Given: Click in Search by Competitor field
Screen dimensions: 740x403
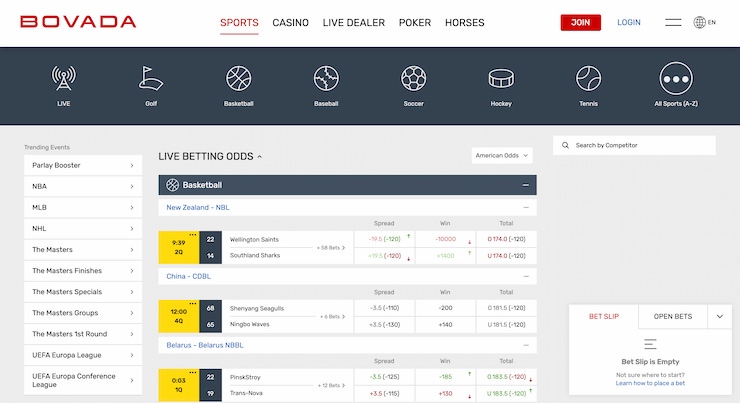Looking at the screenshot, I should pos(634,145).
